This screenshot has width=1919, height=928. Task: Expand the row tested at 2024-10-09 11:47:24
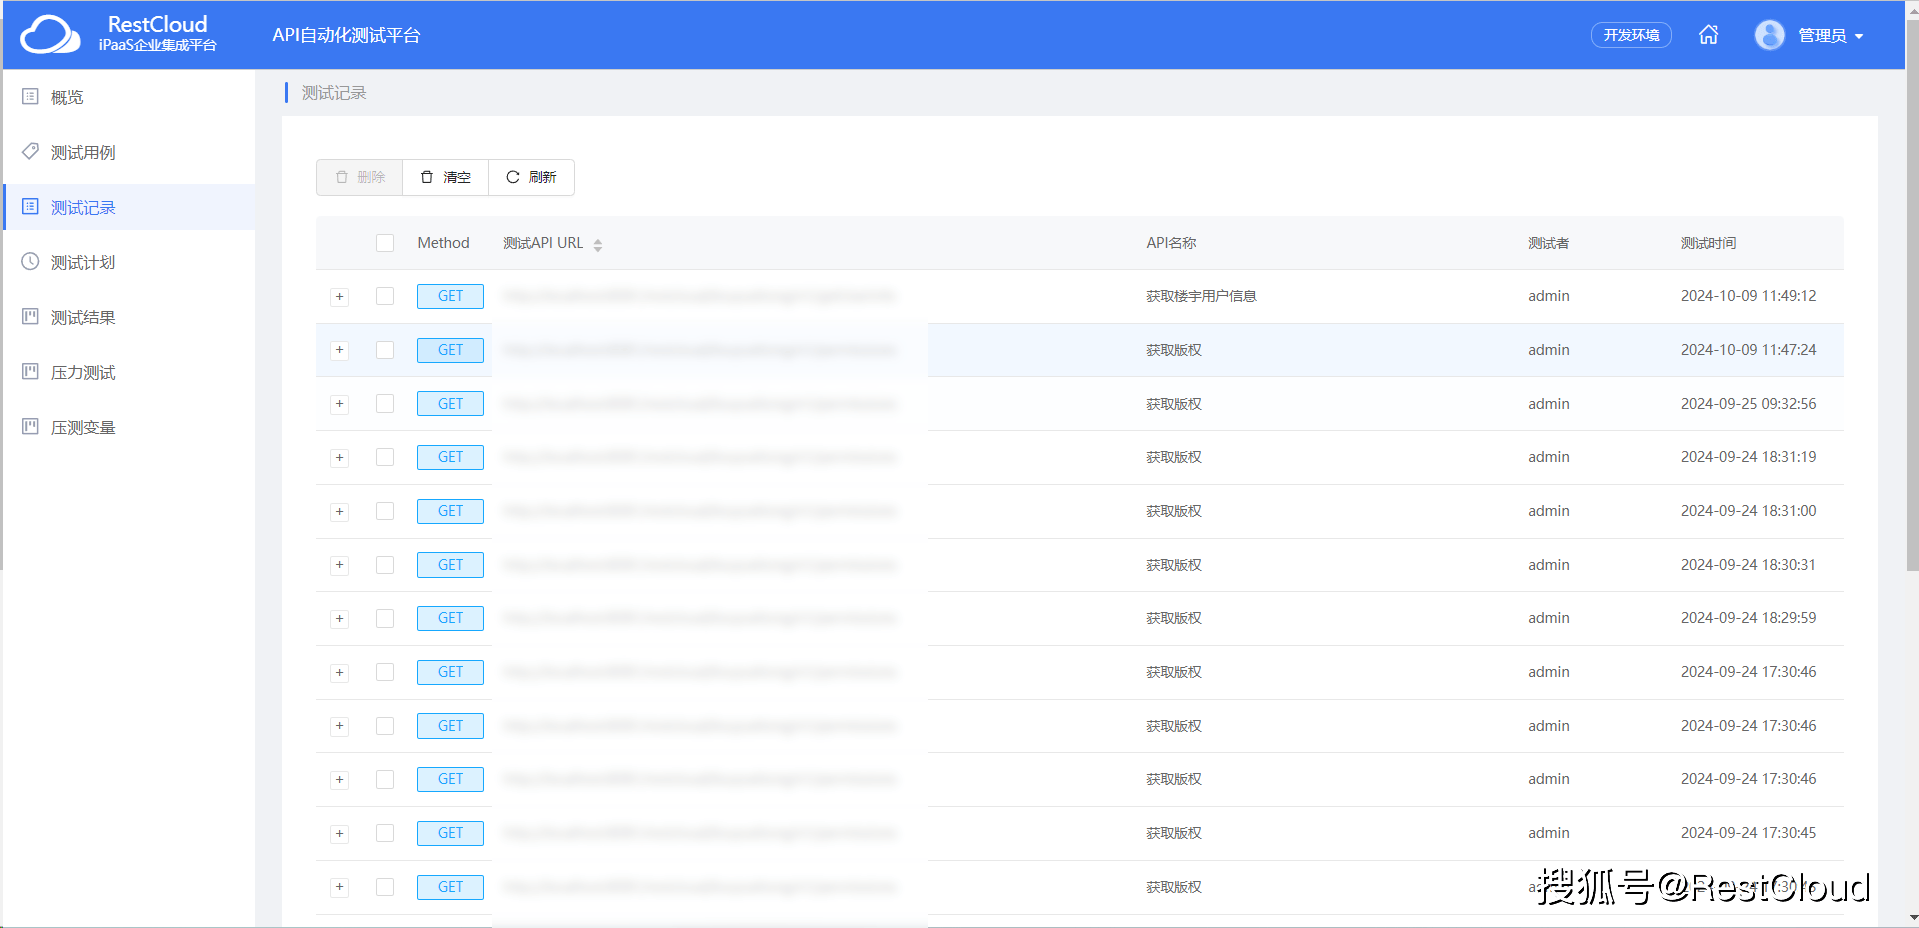(340, 350)
